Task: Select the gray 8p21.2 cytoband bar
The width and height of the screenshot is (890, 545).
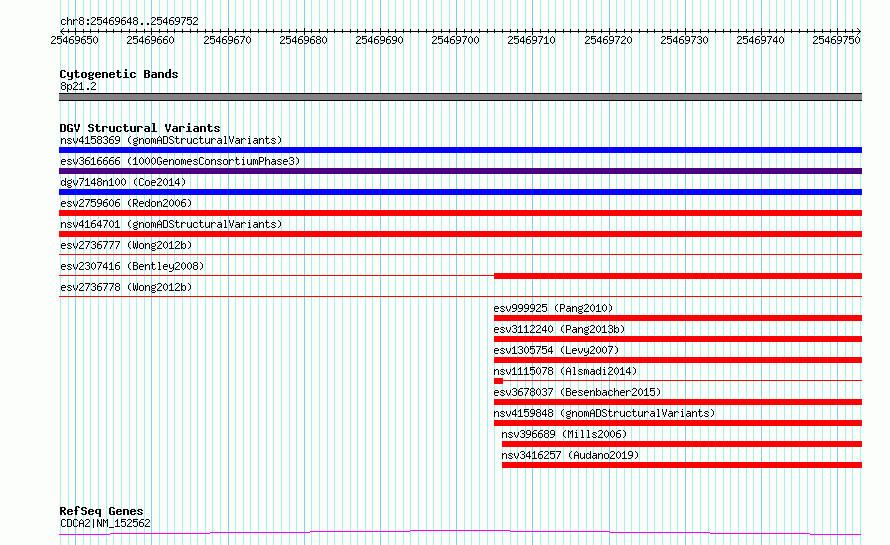Action: pos(460,97)
